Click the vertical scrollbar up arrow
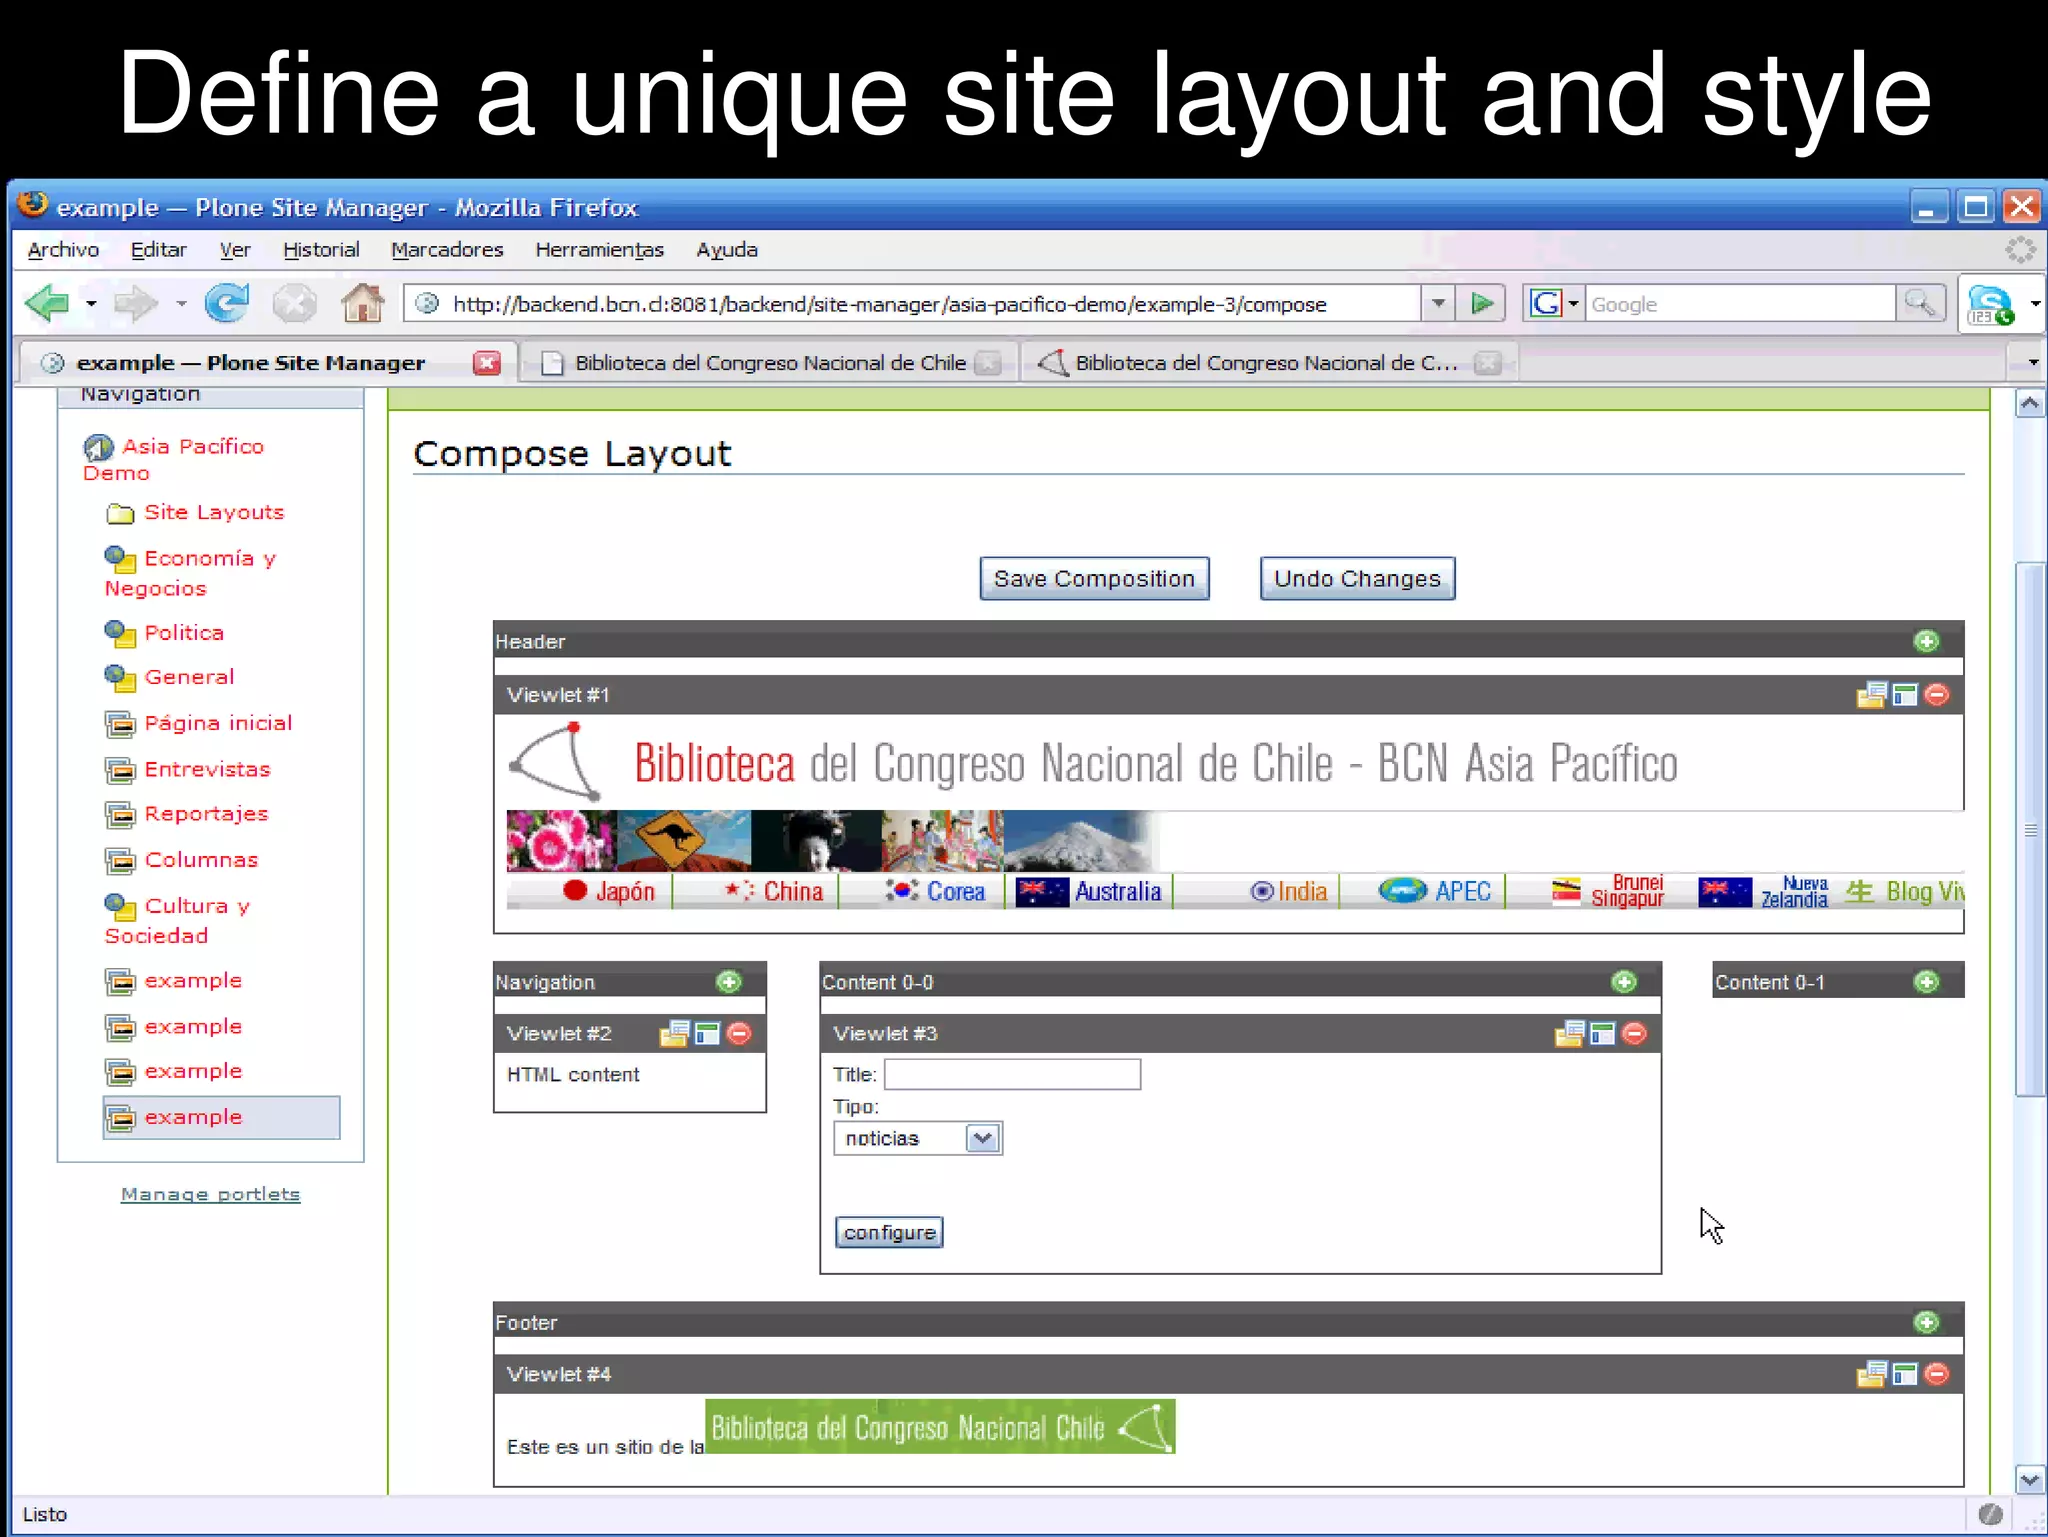This screenshot has width=2048, height=1537. (x=2030, y=404)
